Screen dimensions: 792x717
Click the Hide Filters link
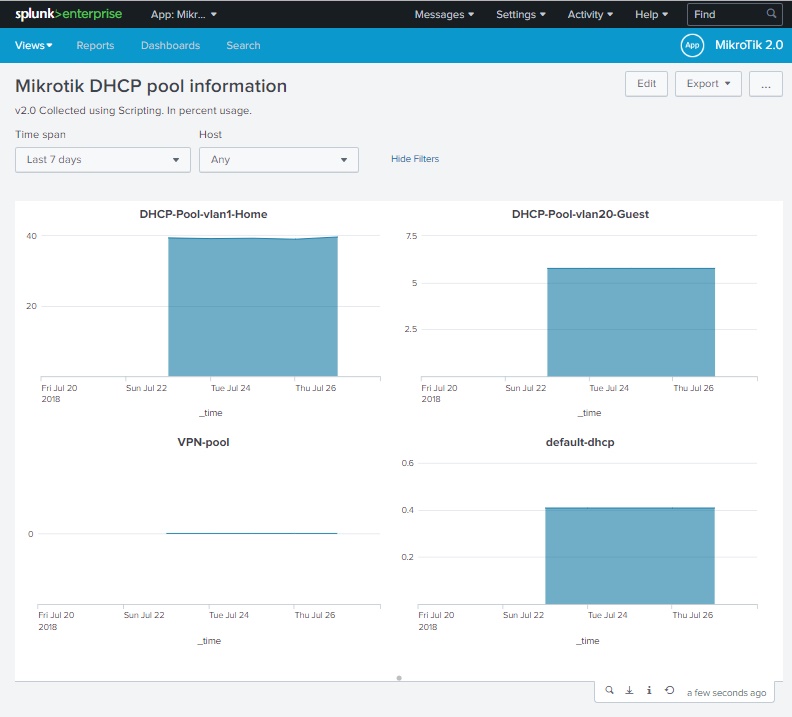[415, 159]
